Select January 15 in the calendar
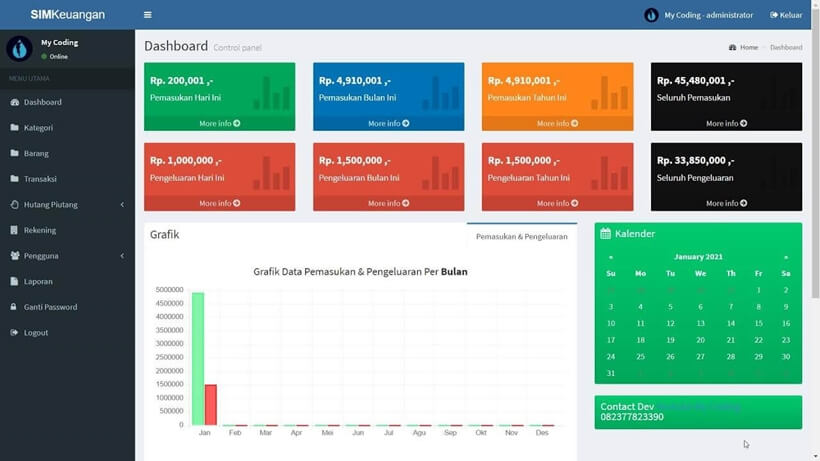 pyautogui.click(x=758, y=323)
